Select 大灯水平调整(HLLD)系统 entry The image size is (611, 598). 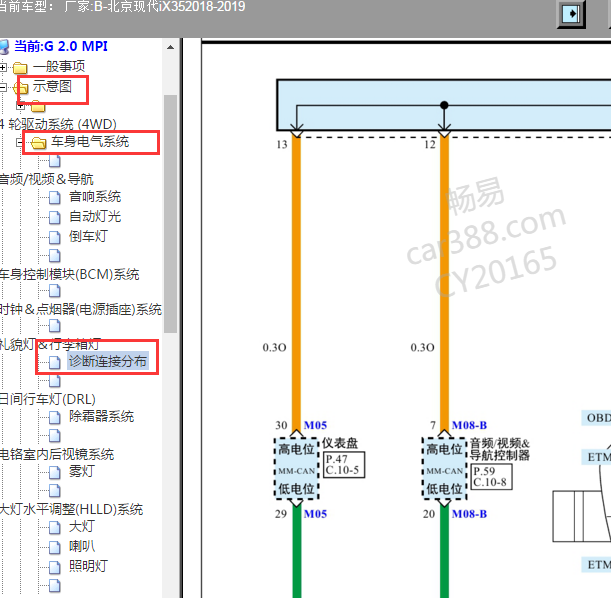tap(71, 509)
